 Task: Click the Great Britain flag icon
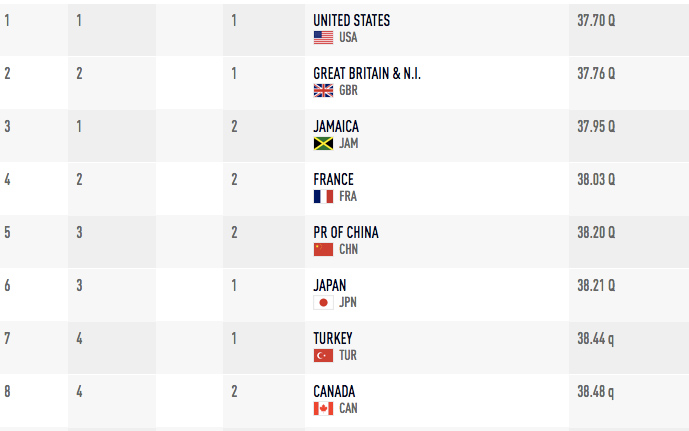click(x=323, y=91)
